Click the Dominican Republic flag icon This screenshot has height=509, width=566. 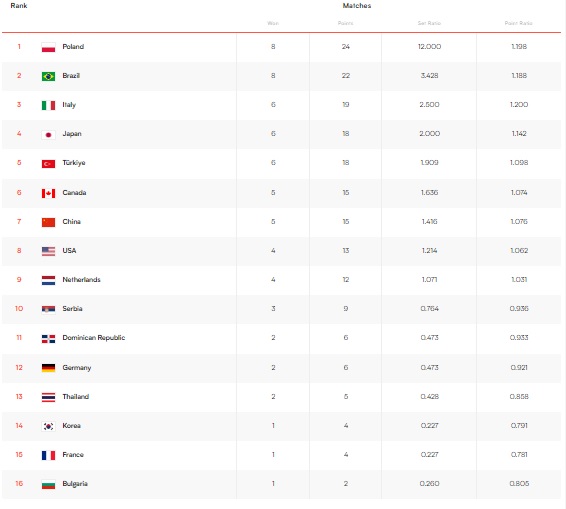pos(48,339)
